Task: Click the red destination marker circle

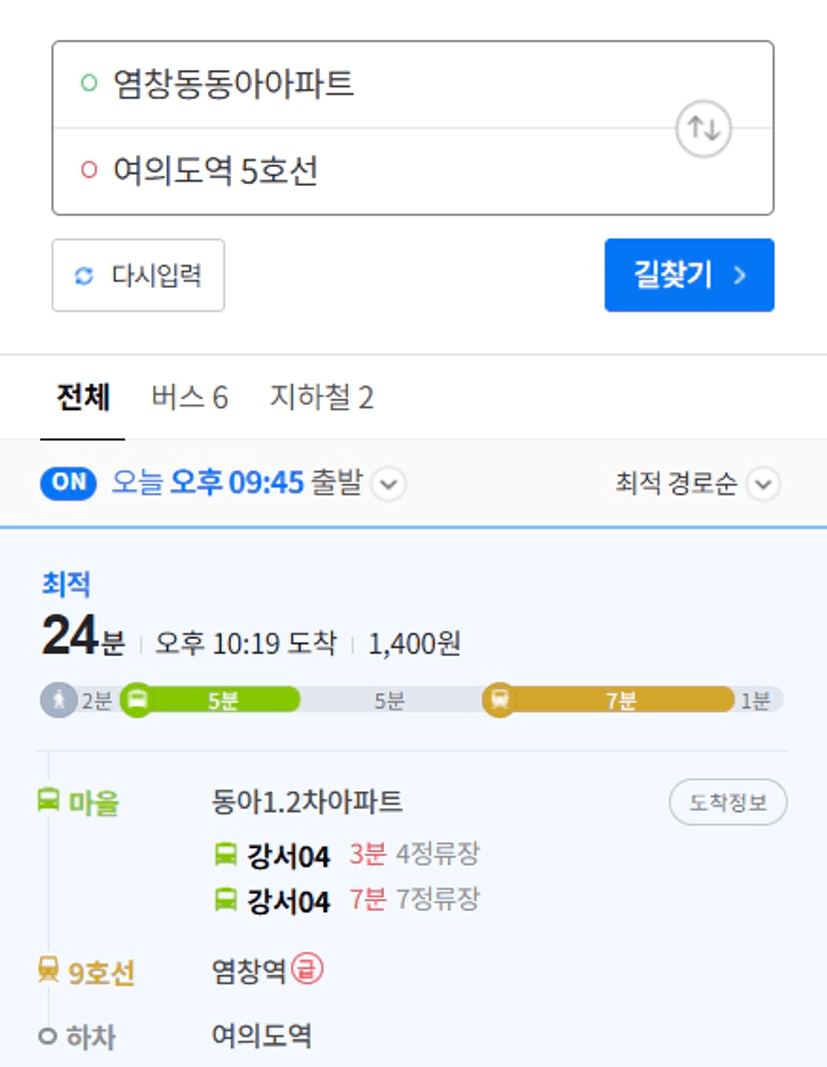Action: [89, 169]
